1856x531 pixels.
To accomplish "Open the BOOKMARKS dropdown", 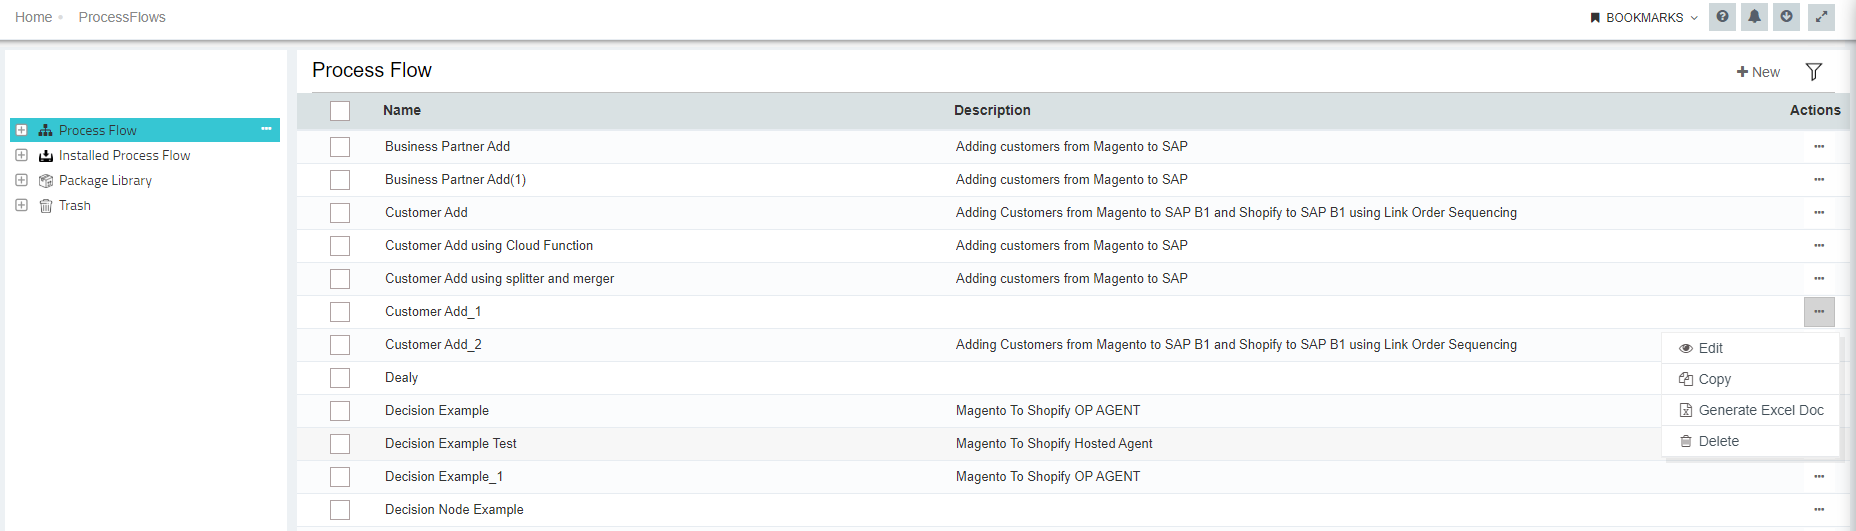I will [1644, 18].
